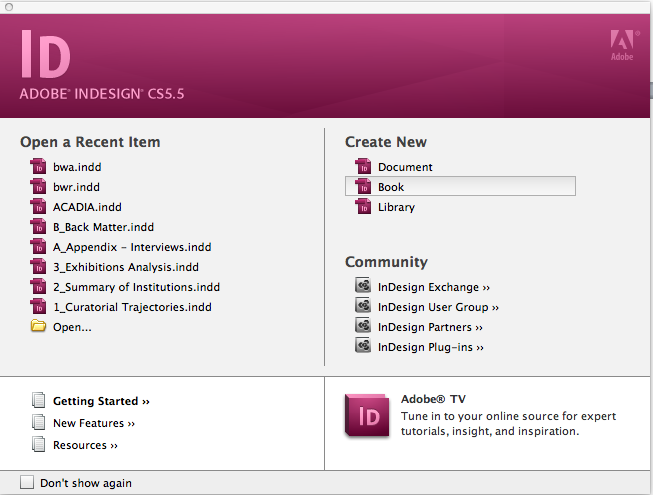Visit the InDesign Plug-ins link

coord(431,347)
